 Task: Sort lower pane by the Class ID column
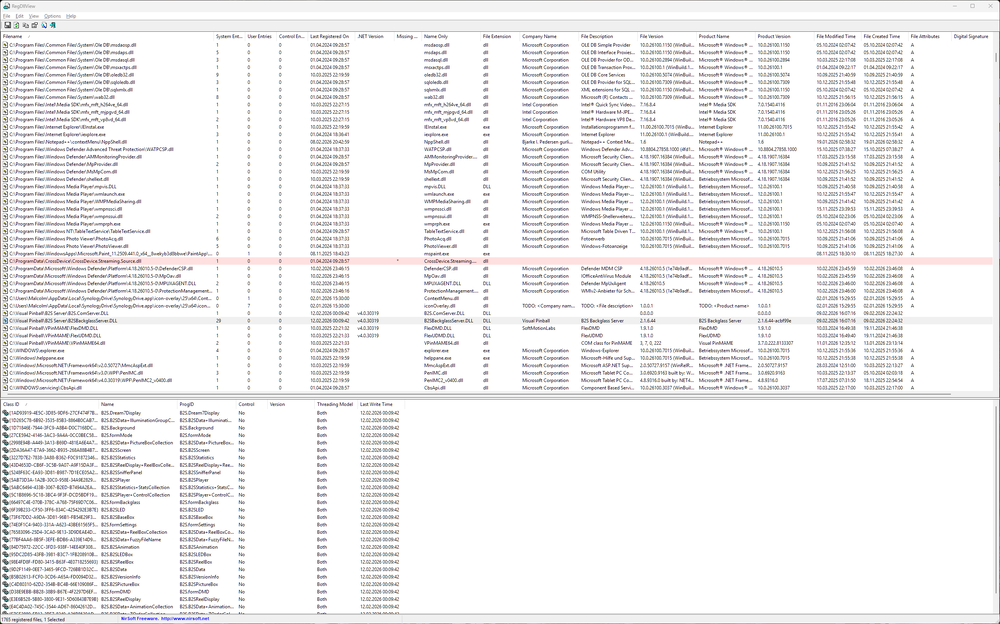[x=50, y=405]
